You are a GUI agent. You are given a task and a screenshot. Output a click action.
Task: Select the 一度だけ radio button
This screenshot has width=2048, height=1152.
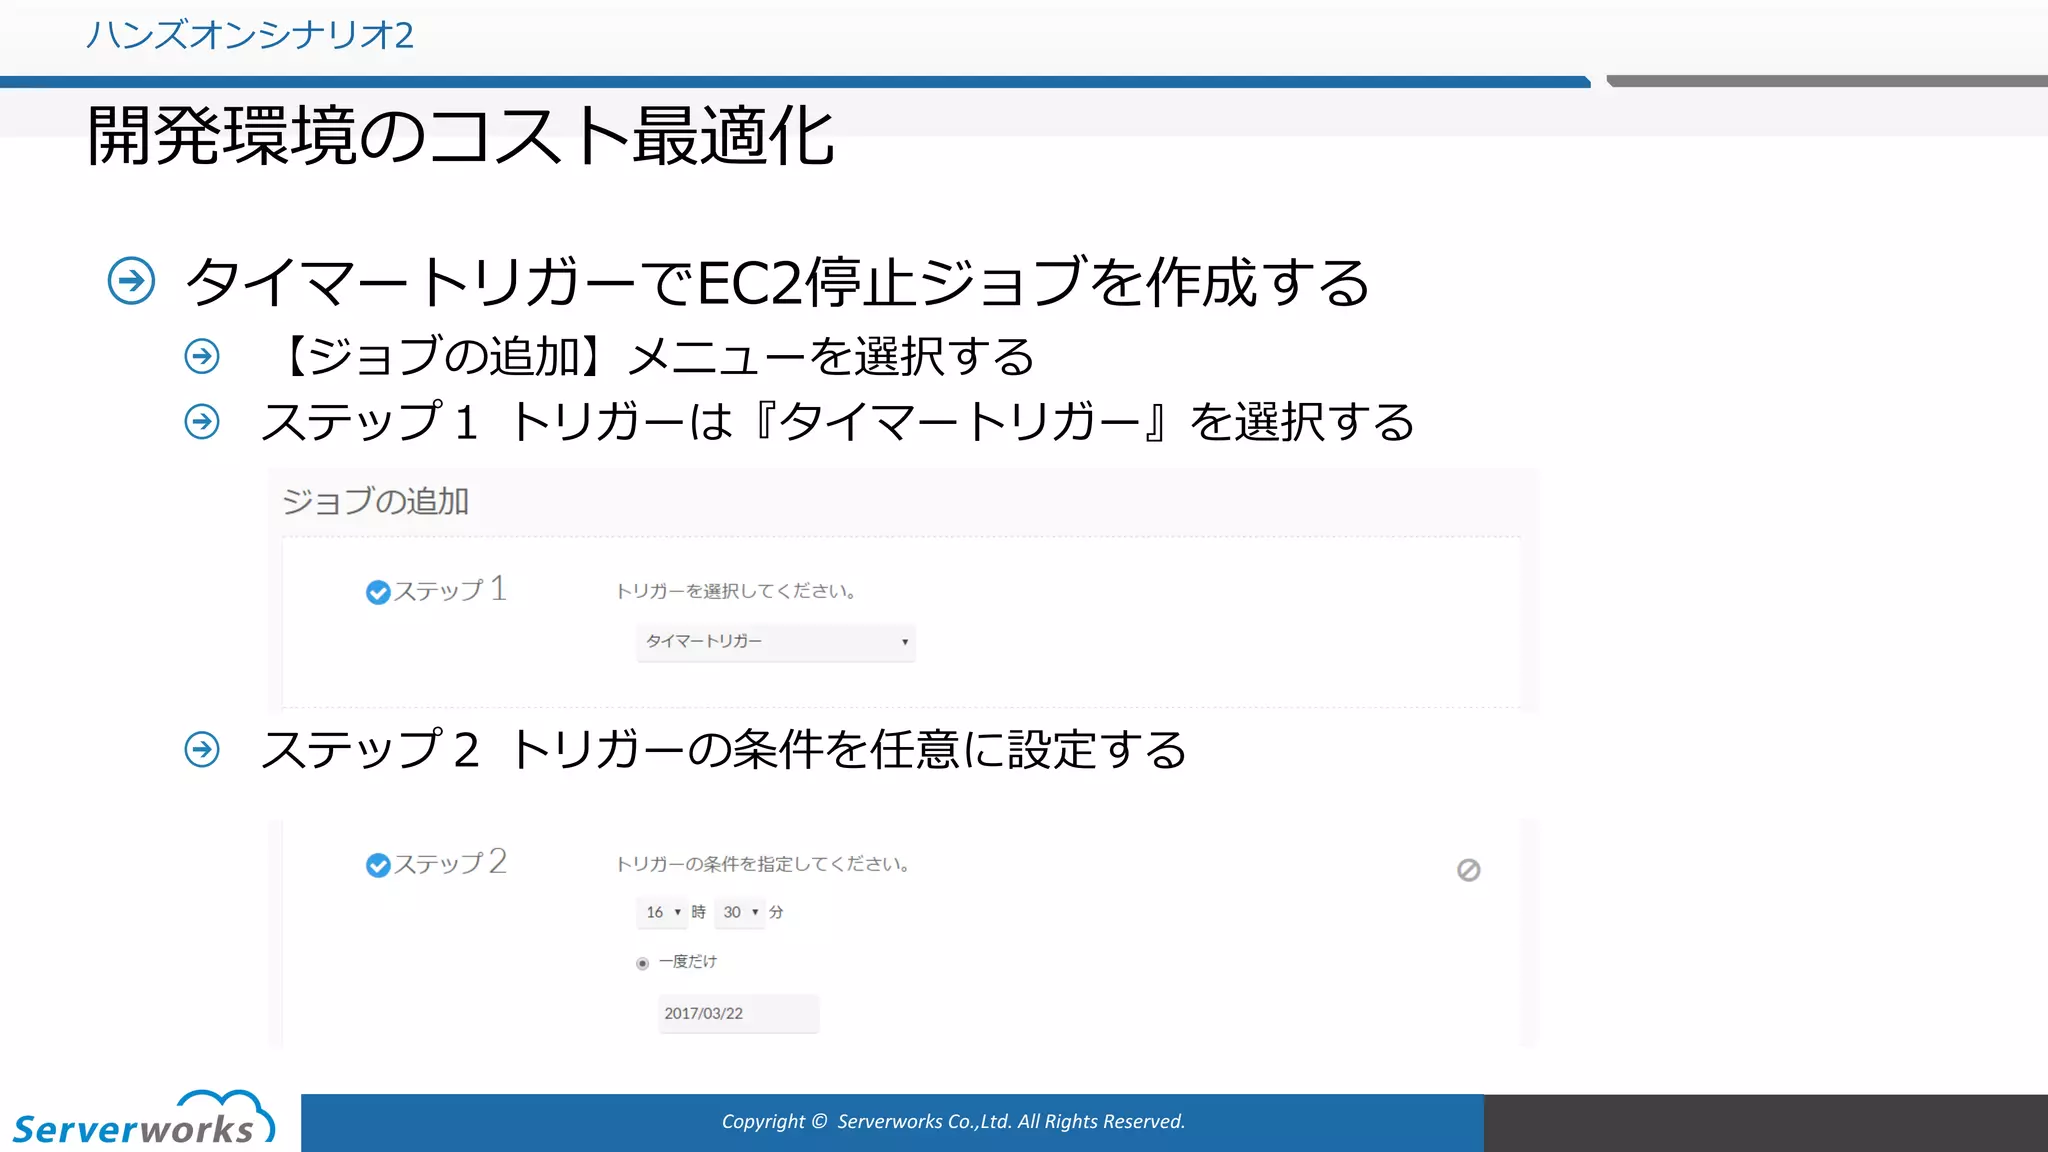coord(642,963)
